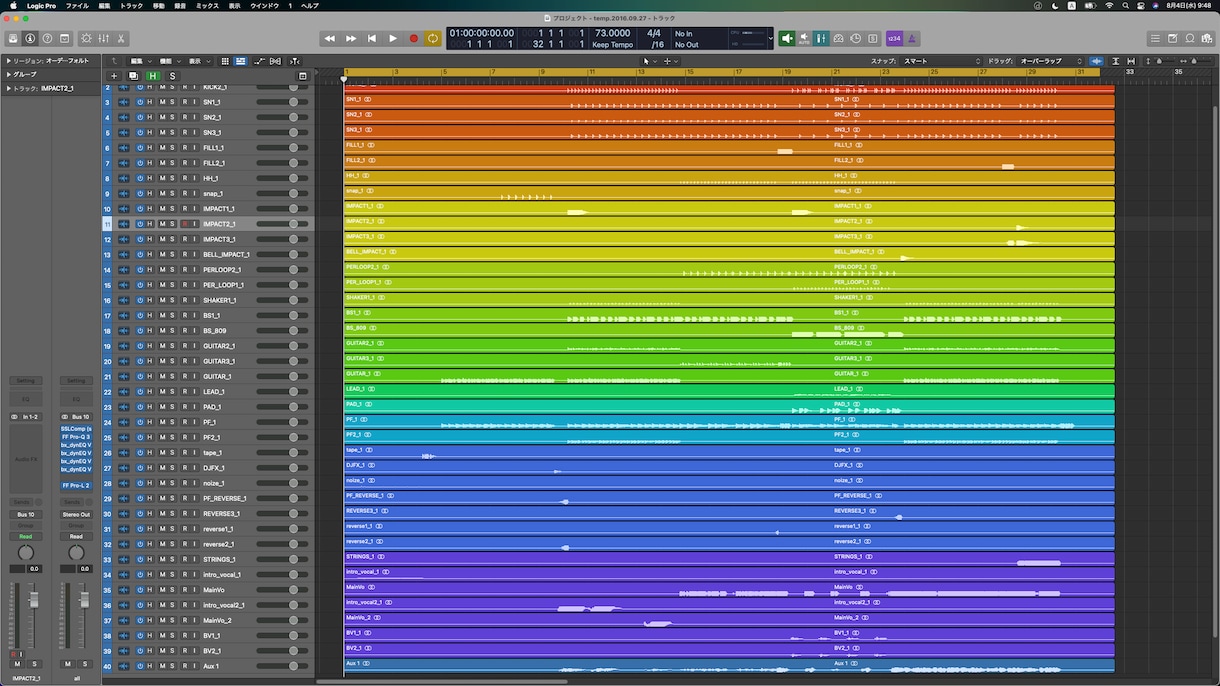Open the トラック menu in the menu bar

[x=131, y=6]
